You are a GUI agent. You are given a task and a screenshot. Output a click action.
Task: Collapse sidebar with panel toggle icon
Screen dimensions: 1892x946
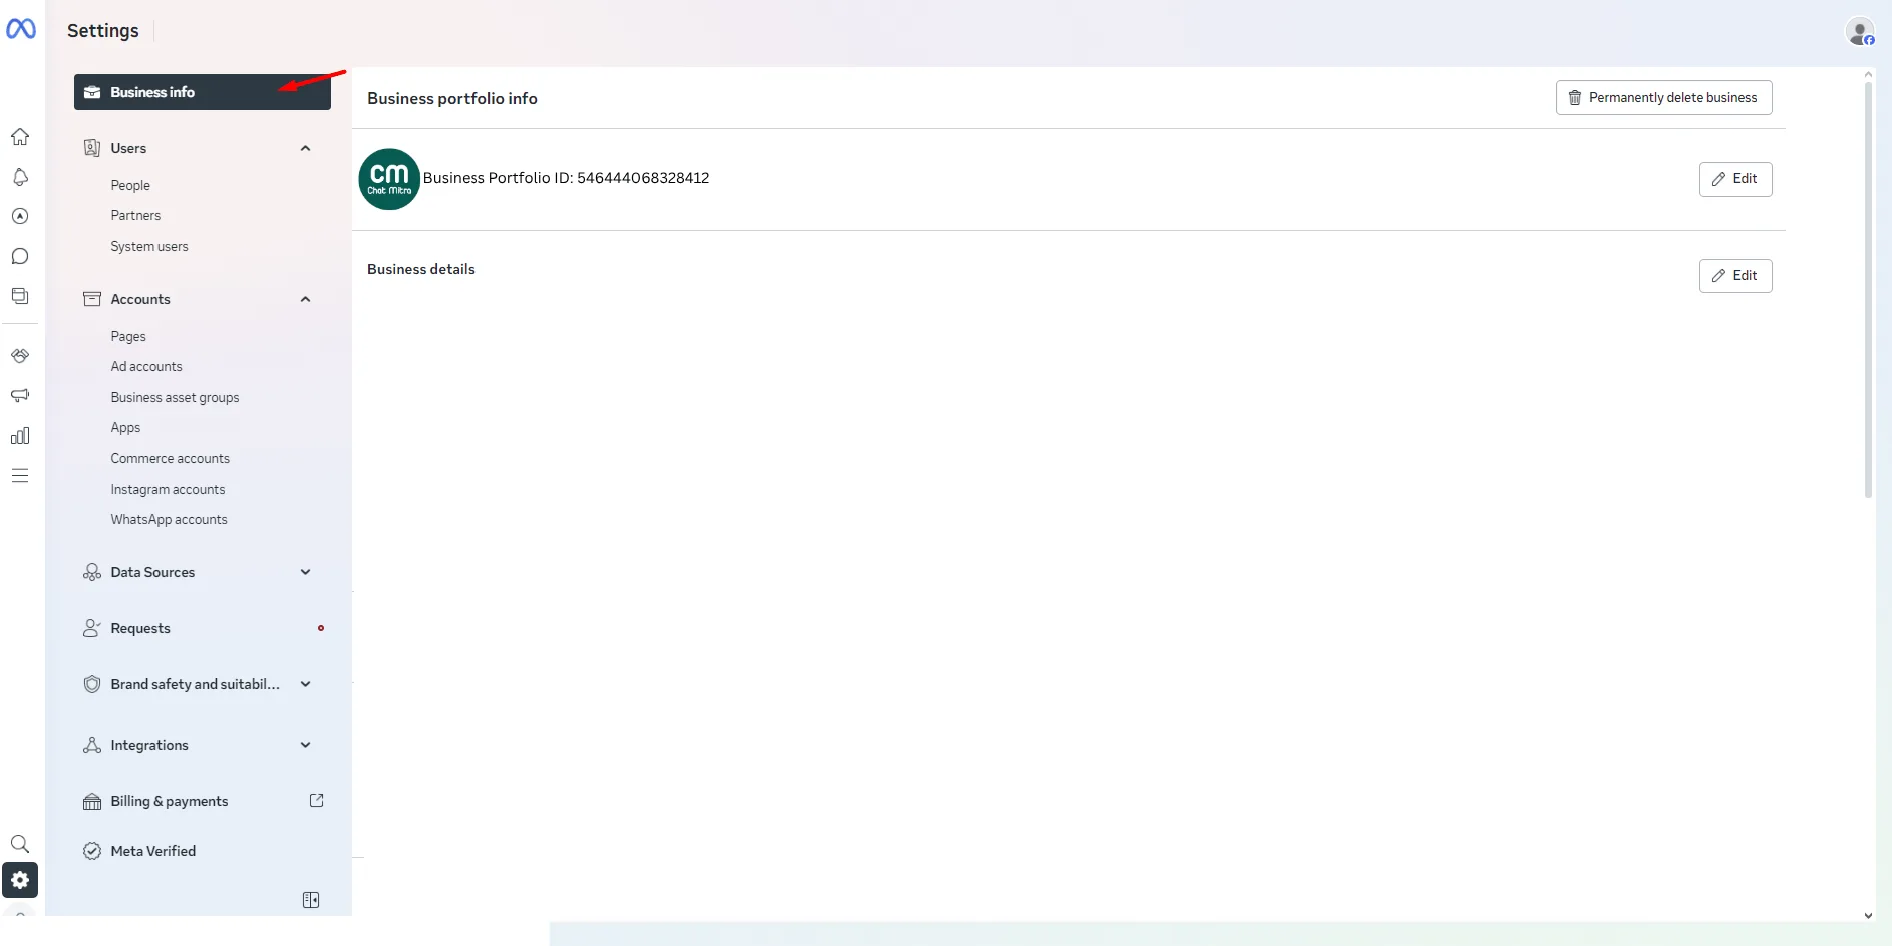[x=311, y=900]
